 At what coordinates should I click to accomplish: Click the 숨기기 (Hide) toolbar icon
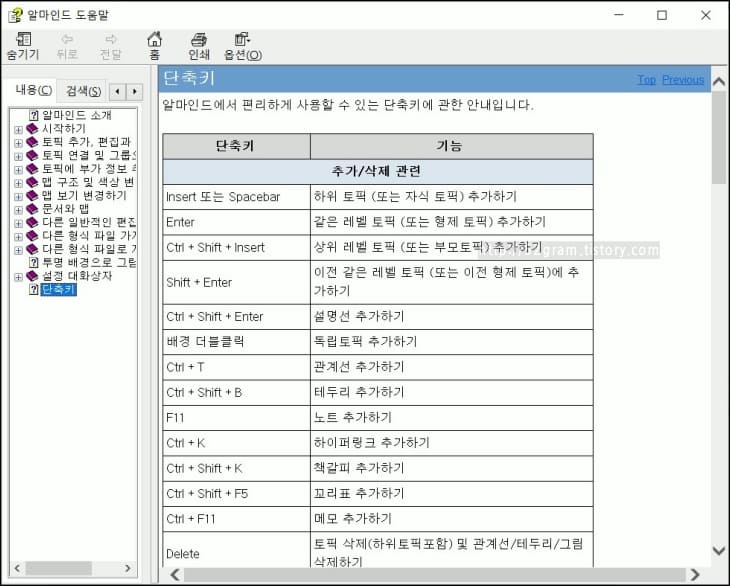coord(23,46)
